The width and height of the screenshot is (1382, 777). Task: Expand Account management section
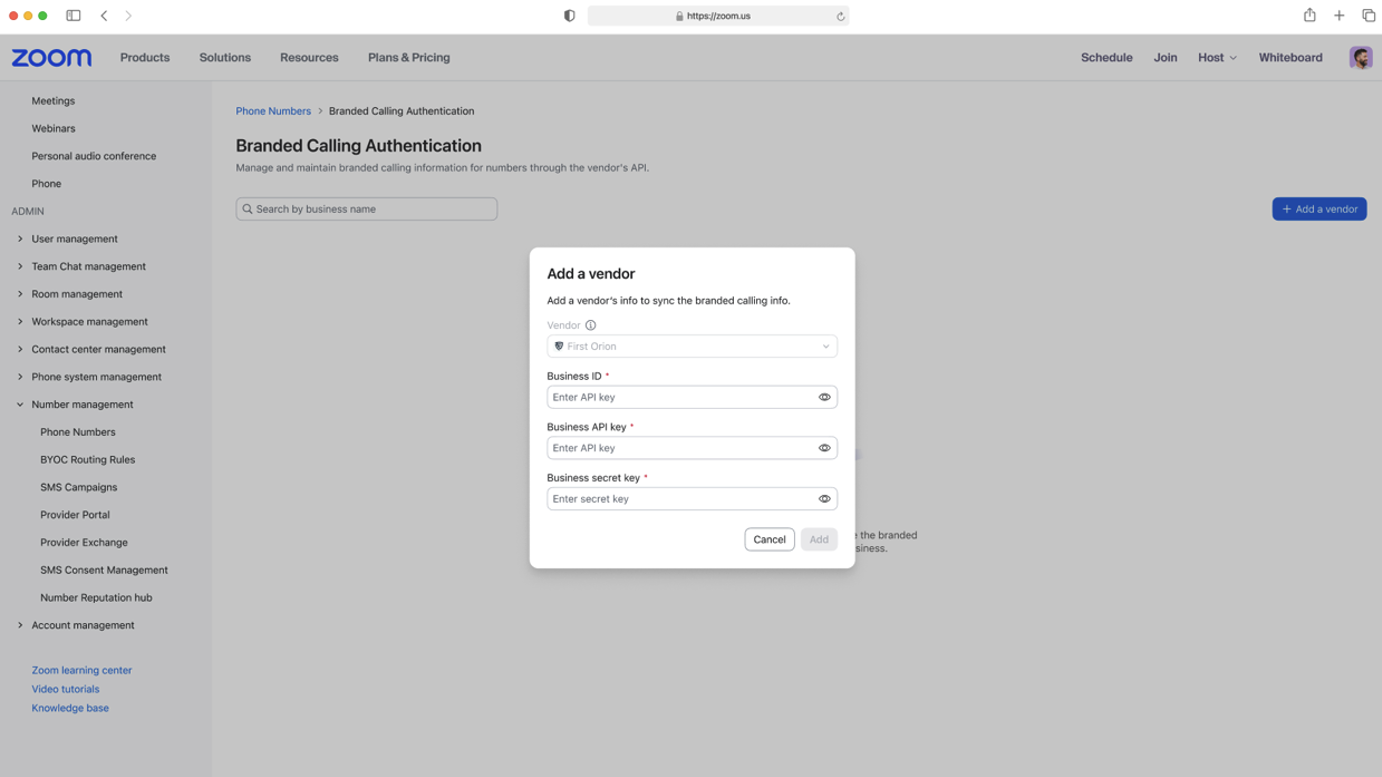(x=20, y=625)
